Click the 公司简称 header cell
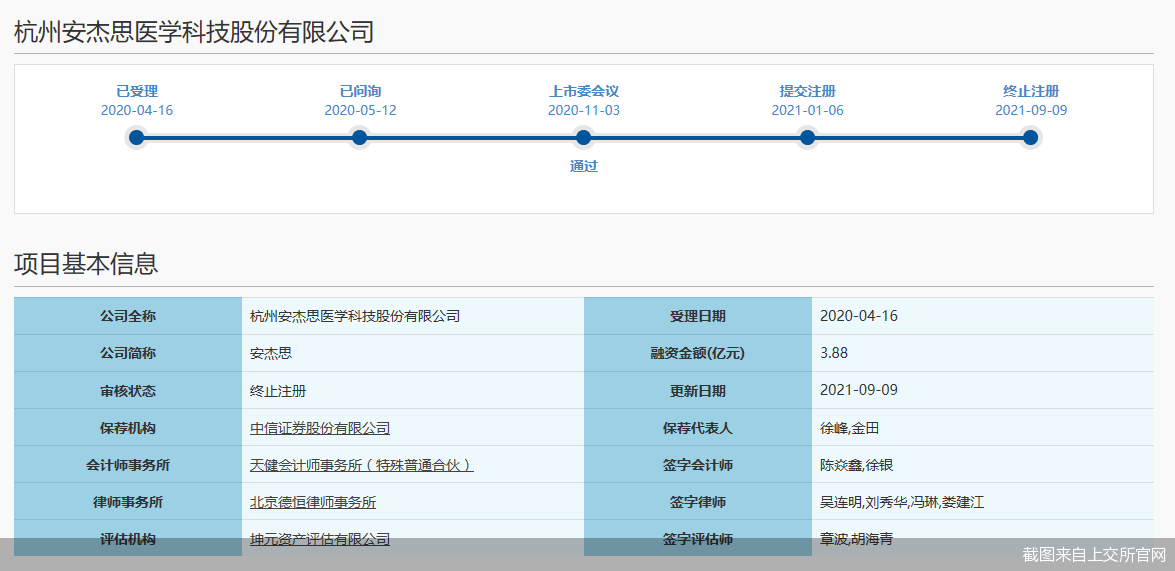This screenshot has width=1175, height=571. click(x=128, y=353)
